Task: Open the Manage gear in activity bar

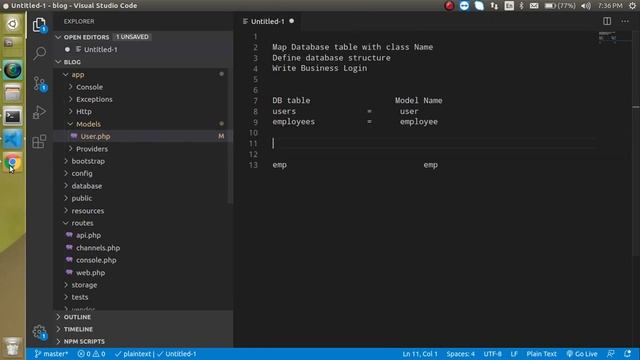Action: click(39, 331)
